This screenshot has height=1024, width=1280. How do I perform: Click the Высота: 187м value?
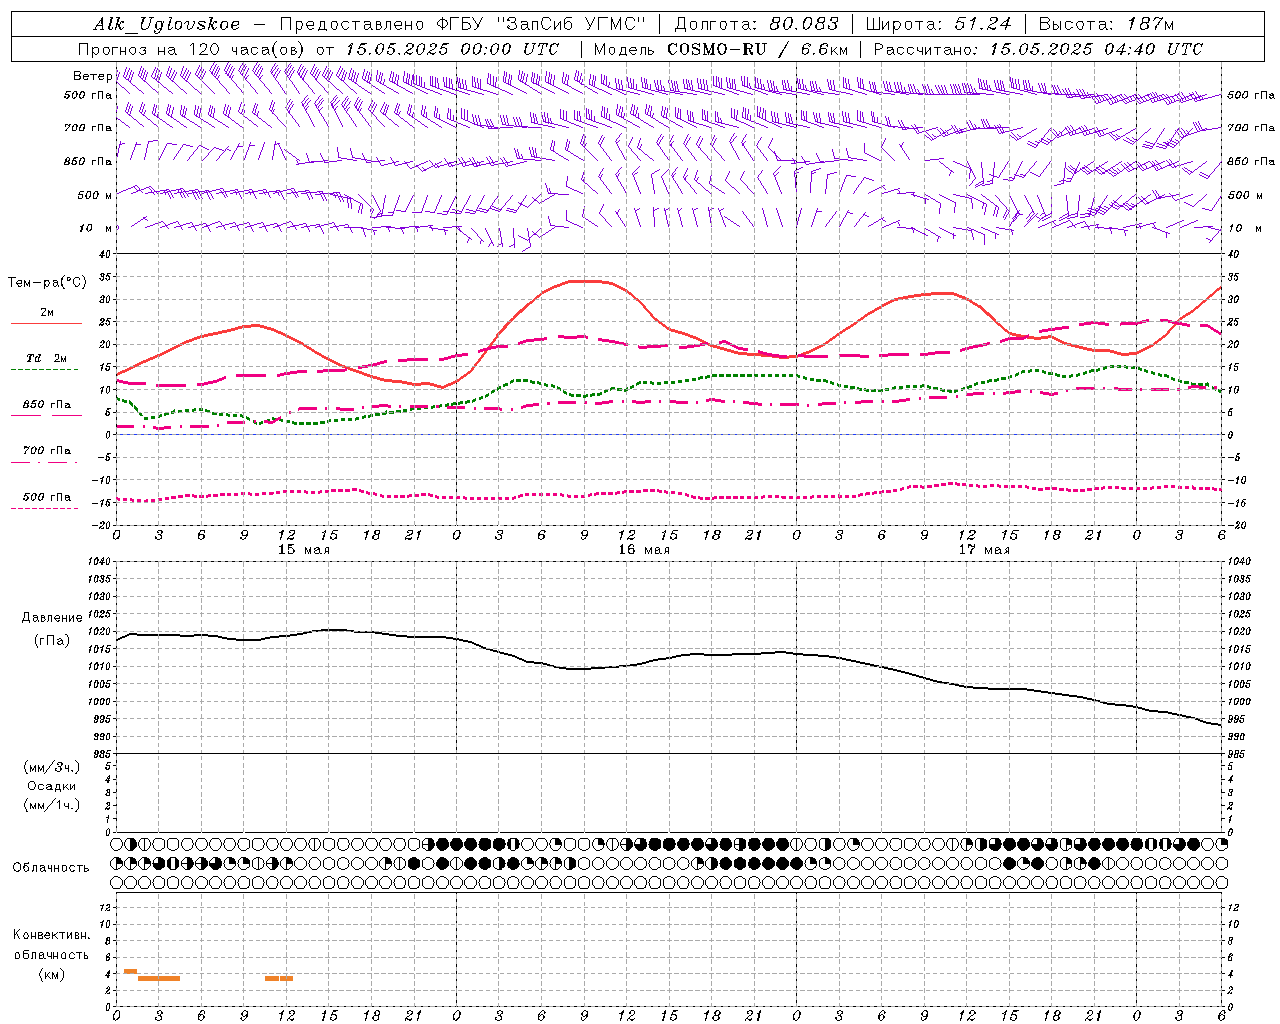coord(1106,24)
